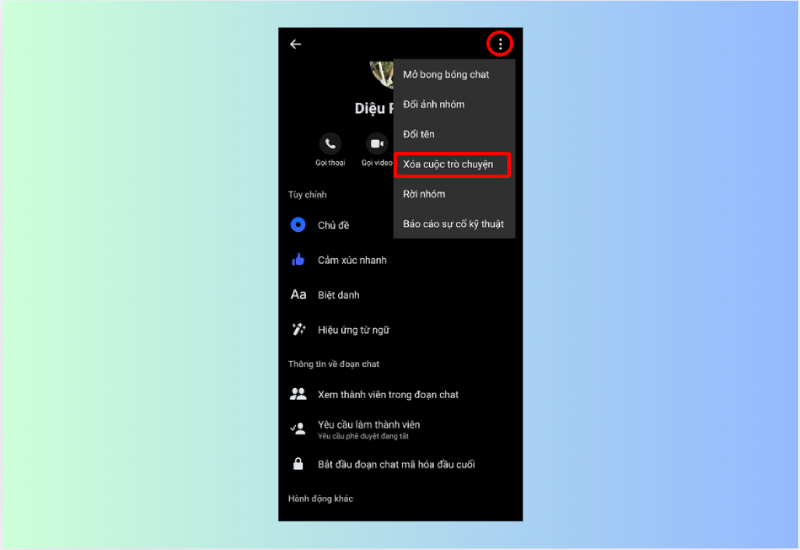Select the Aa Biệt danh icon
The image size is (800, 550).
pyautogui.click(x=298, y=295)
